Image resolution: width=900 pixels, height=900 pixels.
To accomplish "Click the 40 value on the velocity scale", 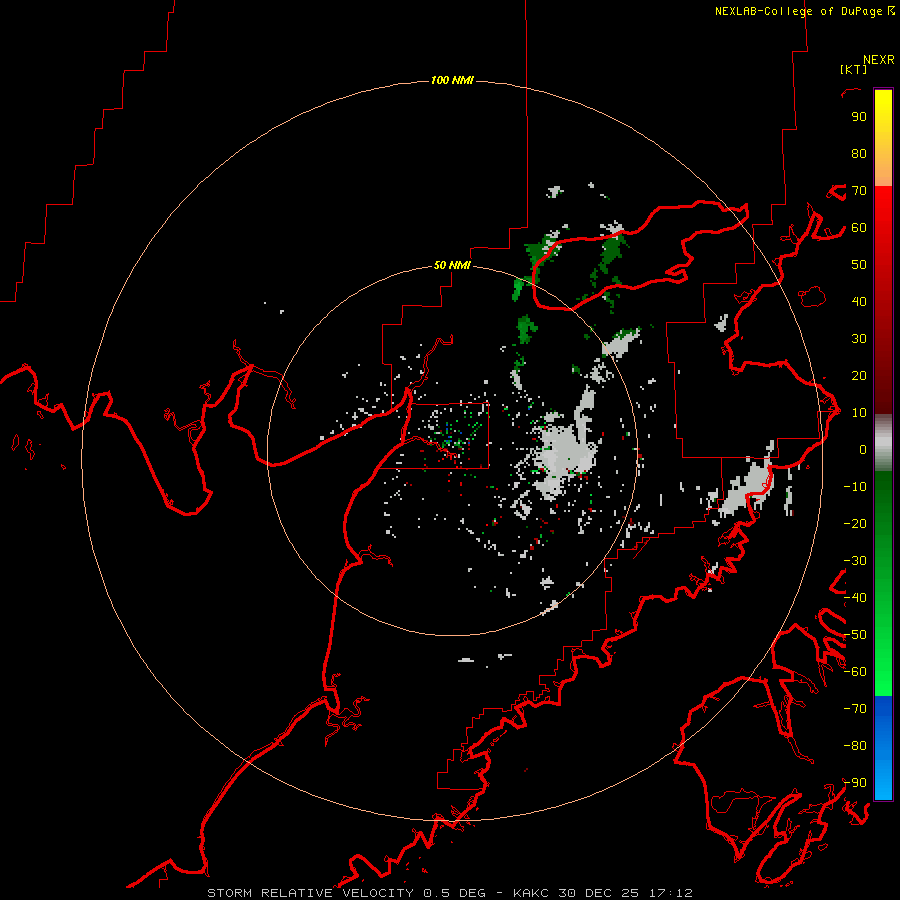I will (859, 302).
